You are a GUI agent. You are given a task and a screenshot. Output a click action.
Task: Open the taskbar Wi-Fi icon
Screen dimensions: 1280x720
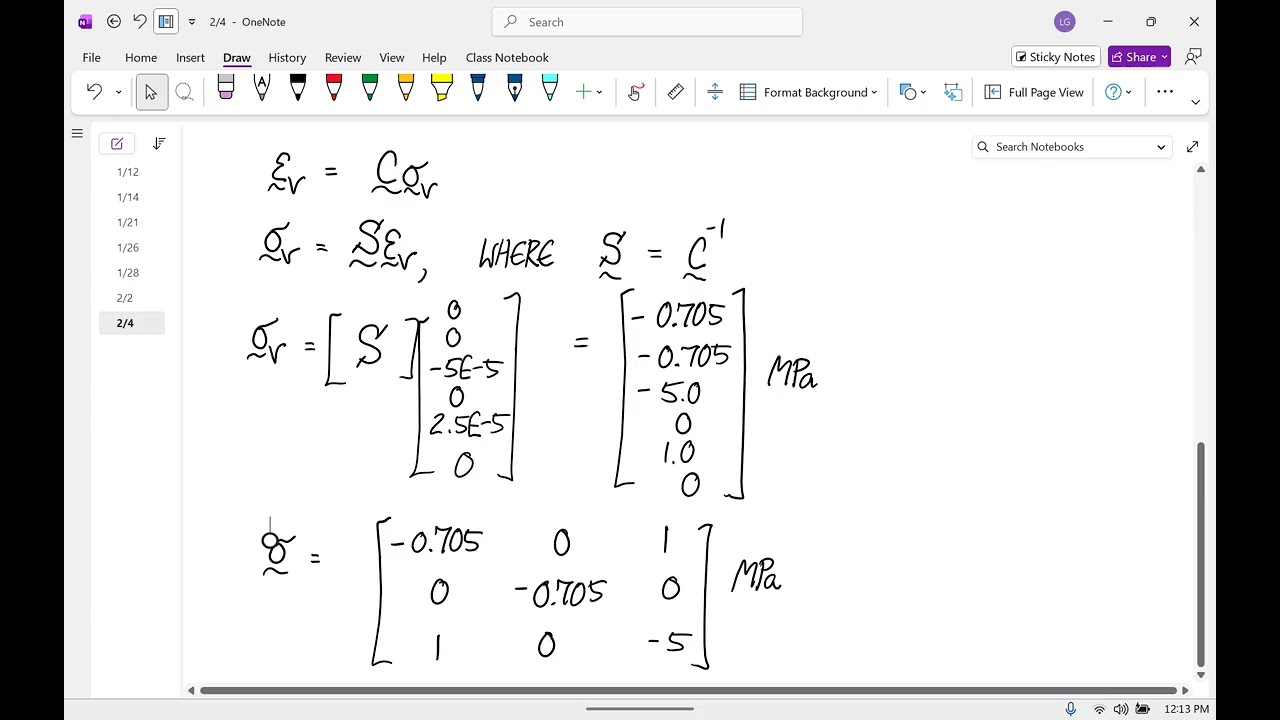click(1100, 709)
